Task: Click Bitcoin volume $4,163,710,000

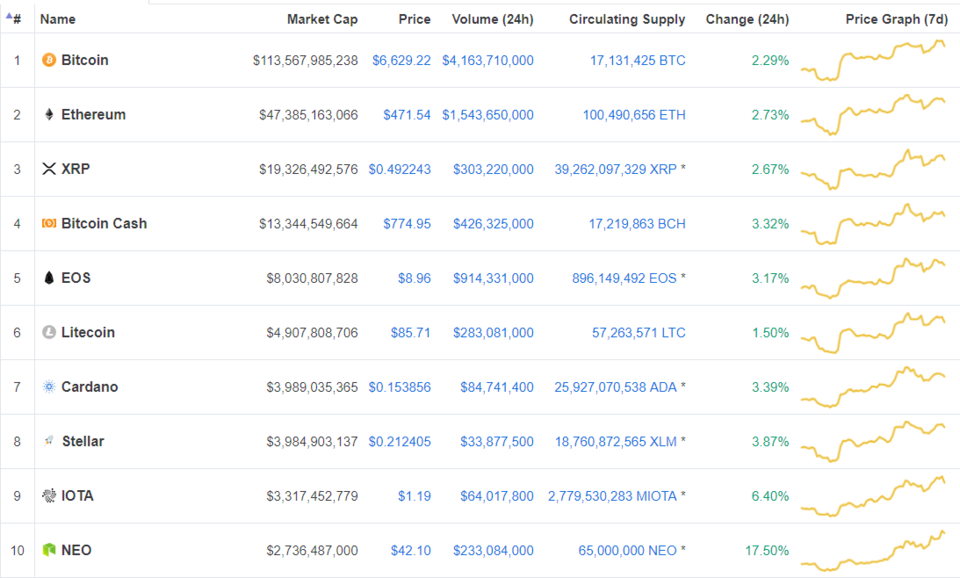Action: point(488,61)
